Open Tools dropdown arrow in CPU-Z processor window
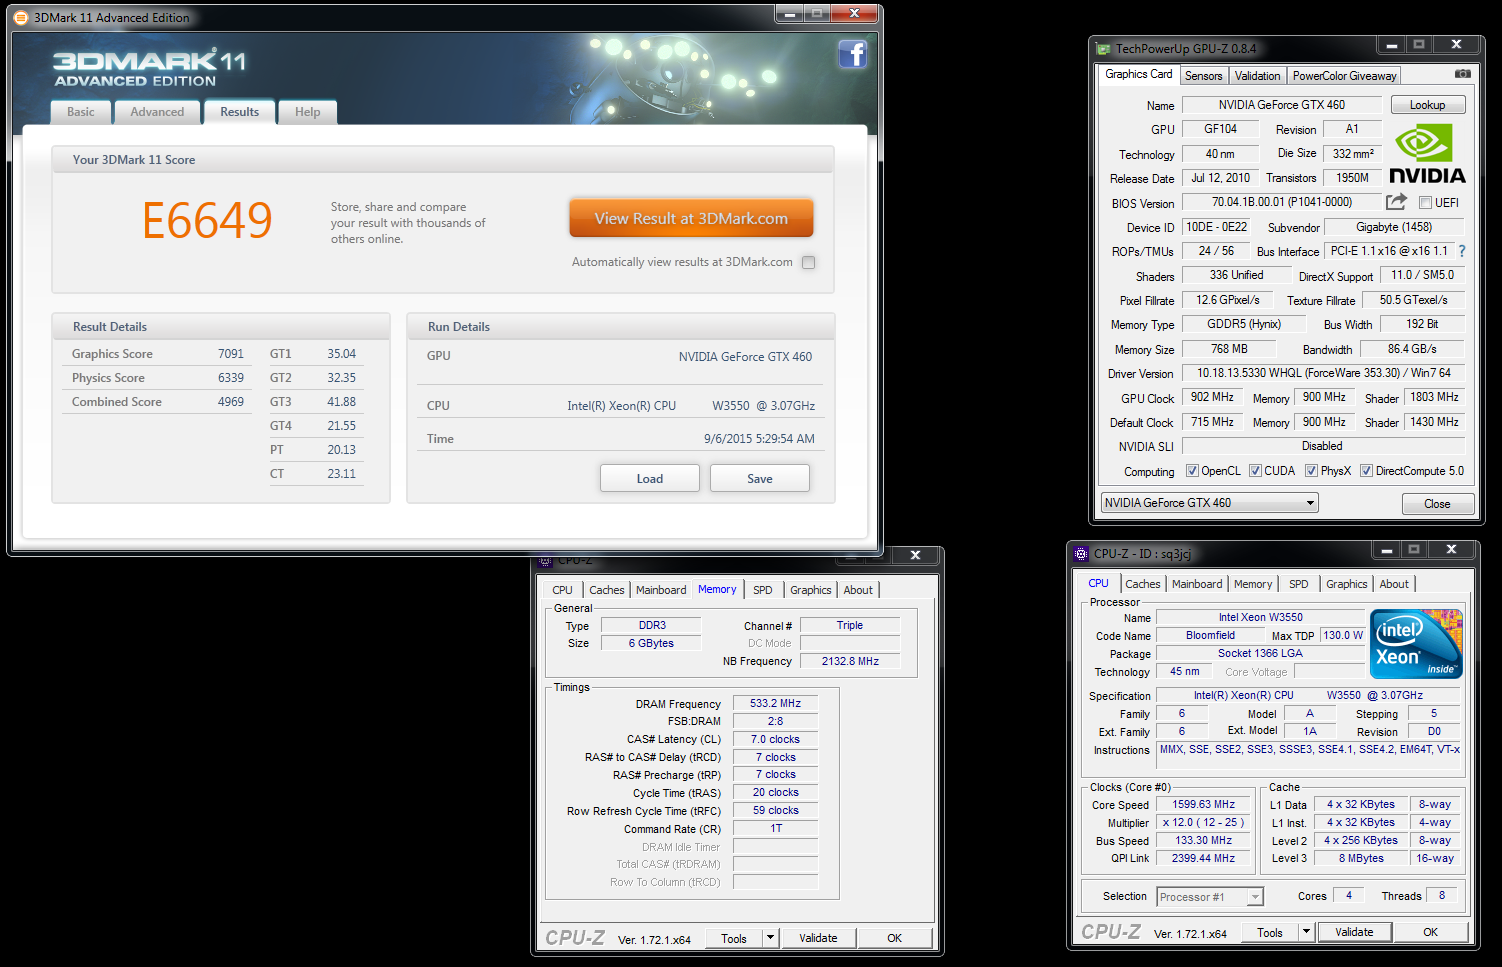Viewport: 1502px width, 967px height. click(1306, 932)
